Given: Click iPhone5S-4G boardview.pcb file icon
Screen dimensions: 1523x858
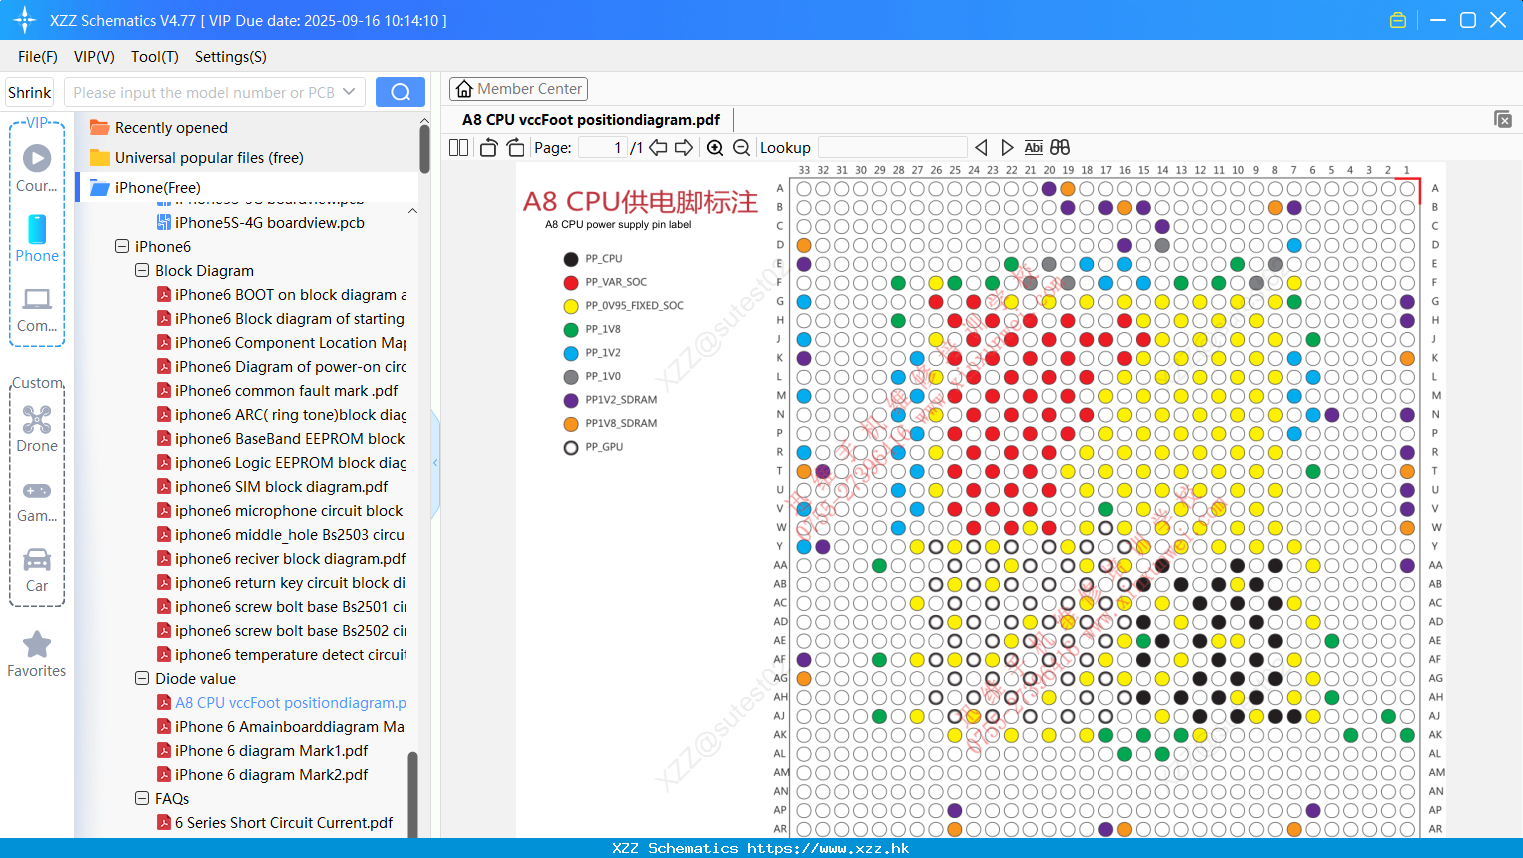Looking at the screenshot, I should pyautogui.click(x=164, y=223).
